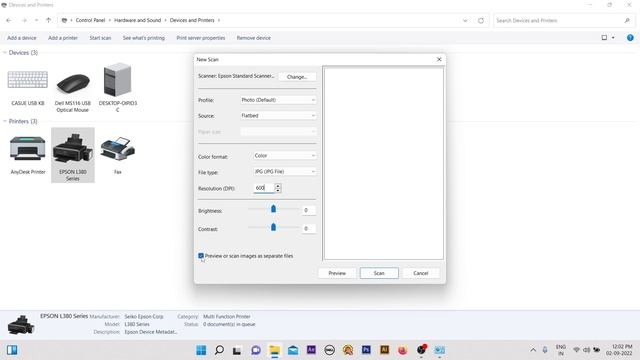Image resolution: width=640 pixels, height=360 pixels.
Task: Click the Scan button
Action: click(379, 273)
